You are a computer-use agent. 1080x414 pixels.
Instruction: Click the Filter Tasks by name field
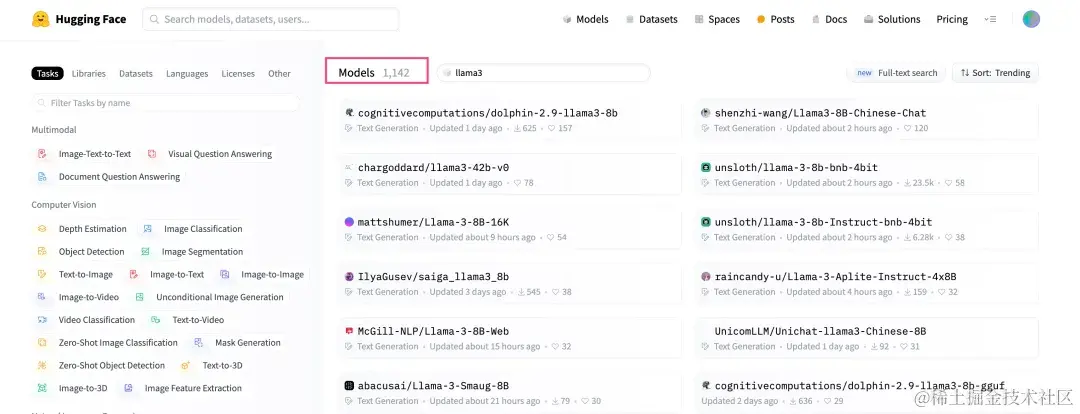[x=165, y=103]
